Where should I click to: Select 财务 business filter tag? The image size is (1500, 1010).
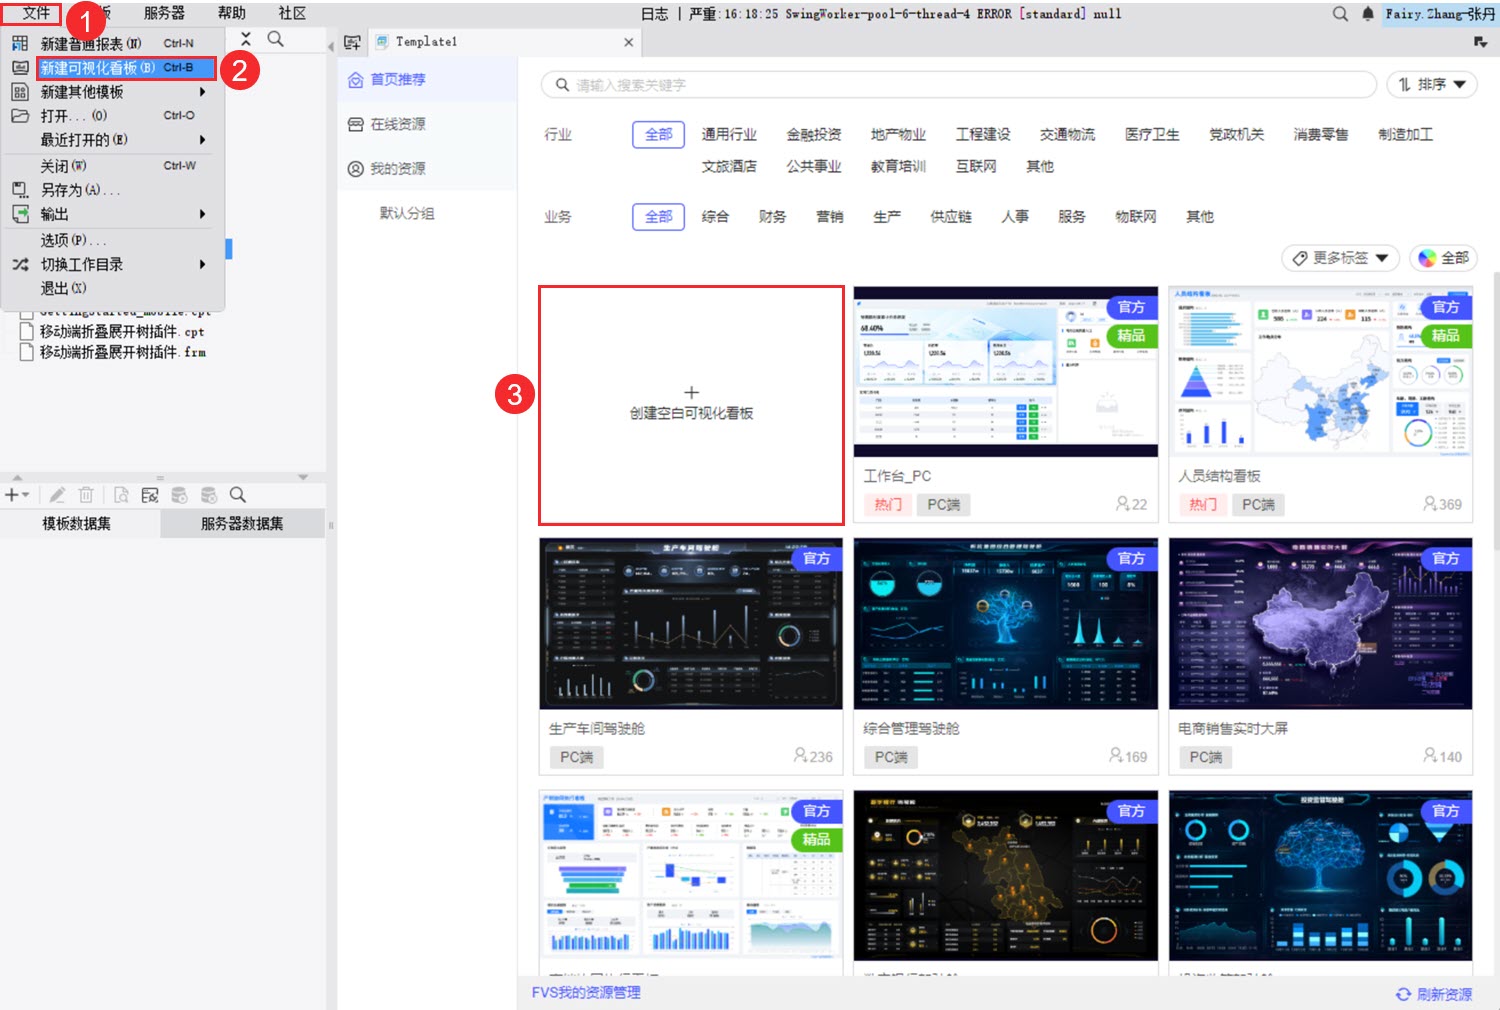[x=772, y=217]
